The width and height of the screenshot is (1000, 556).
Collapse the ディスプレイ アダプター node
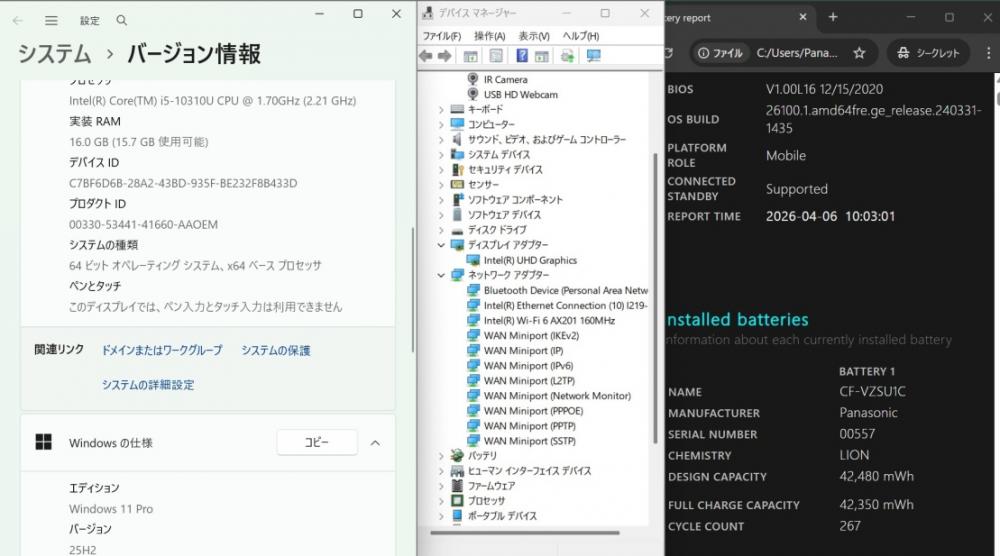coord(441,245)
